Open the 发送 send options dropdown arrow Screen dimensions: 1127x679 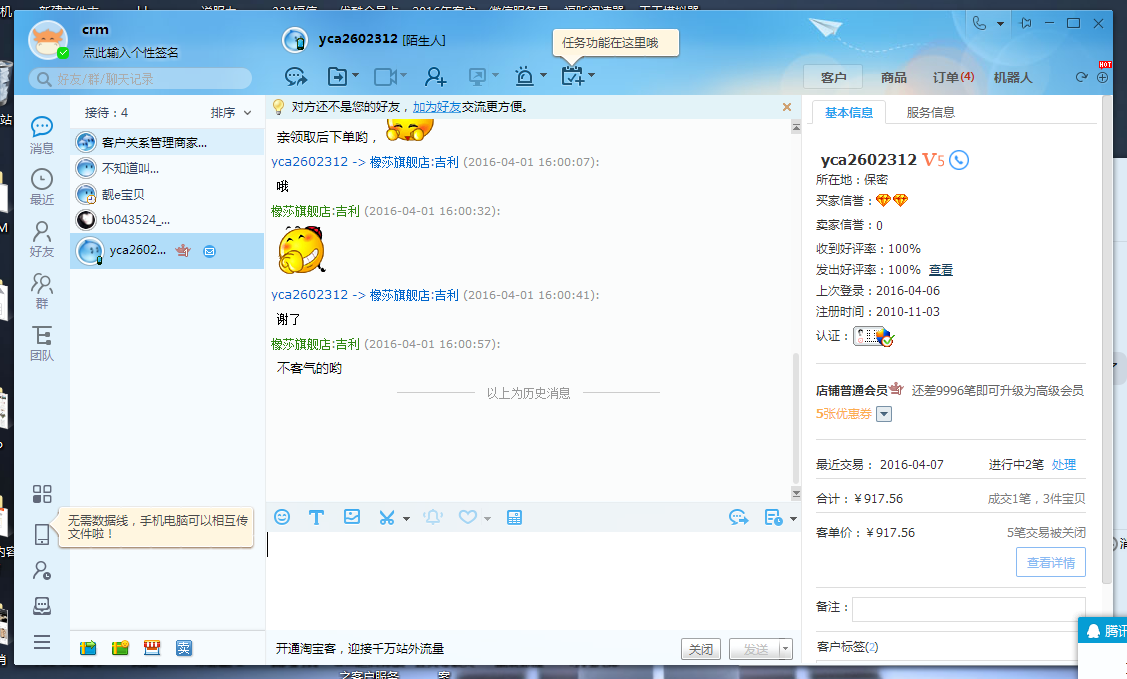click(x=786, y=649)
